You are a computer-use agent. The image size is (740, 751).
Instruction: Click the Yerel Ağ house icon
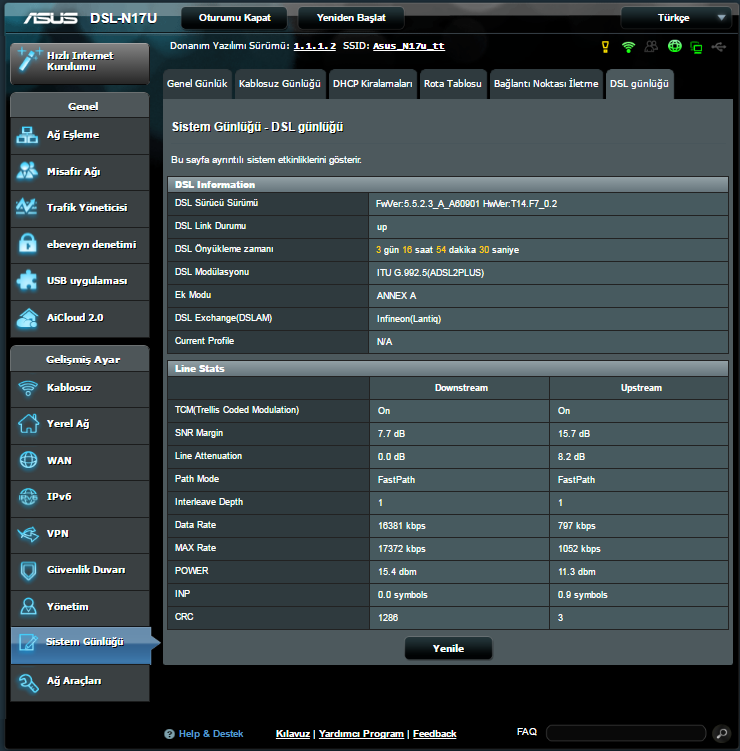tap(28, 423)
